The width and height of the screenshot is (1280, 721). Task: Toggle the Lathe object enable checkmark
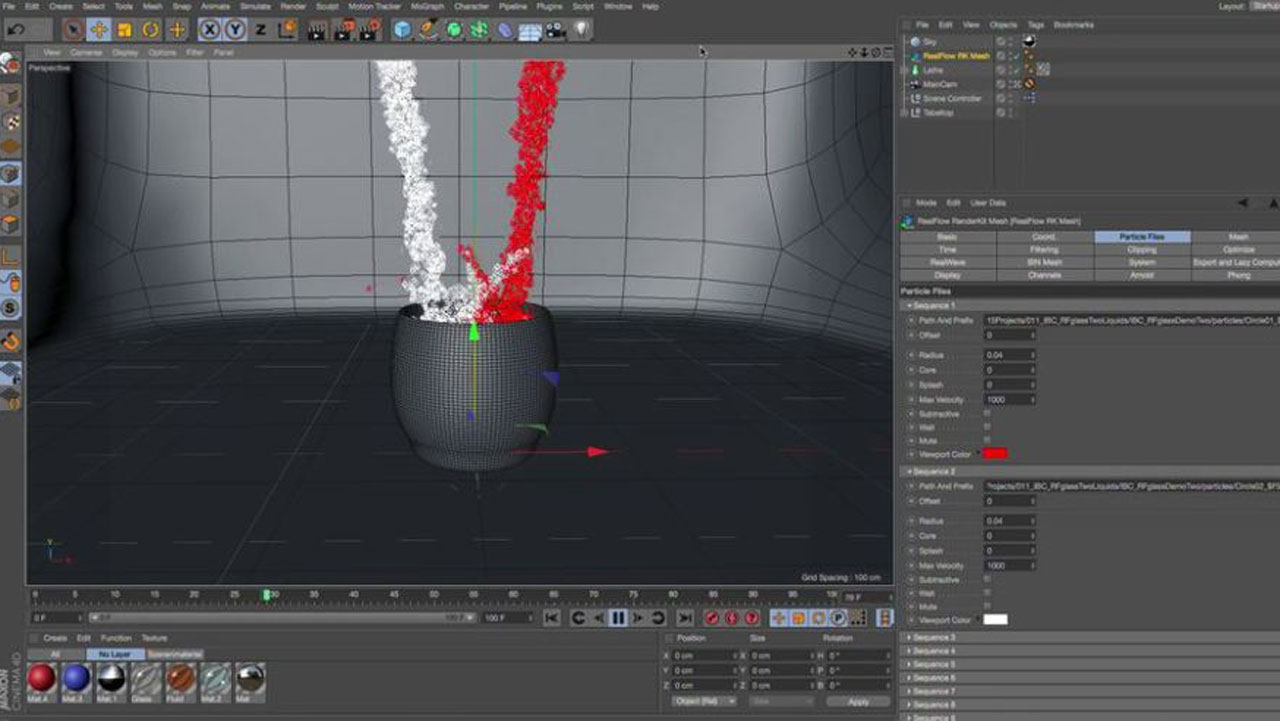1017,70
